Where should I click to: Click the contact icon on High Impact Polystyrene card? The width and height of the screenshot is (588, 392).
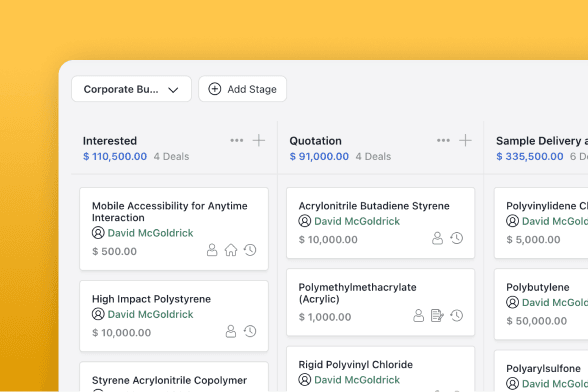(x=231, y=331)
